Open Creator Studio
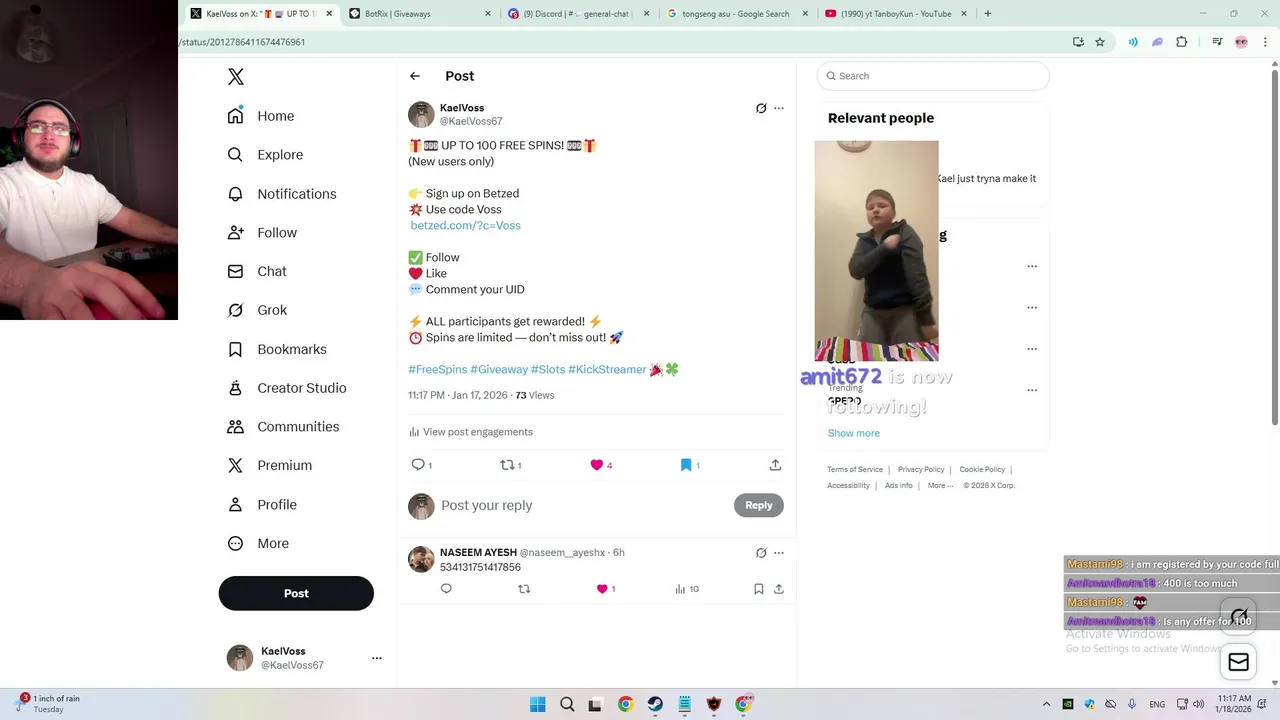This screenshot has width=1280, height=720. (x=287, y=388)
